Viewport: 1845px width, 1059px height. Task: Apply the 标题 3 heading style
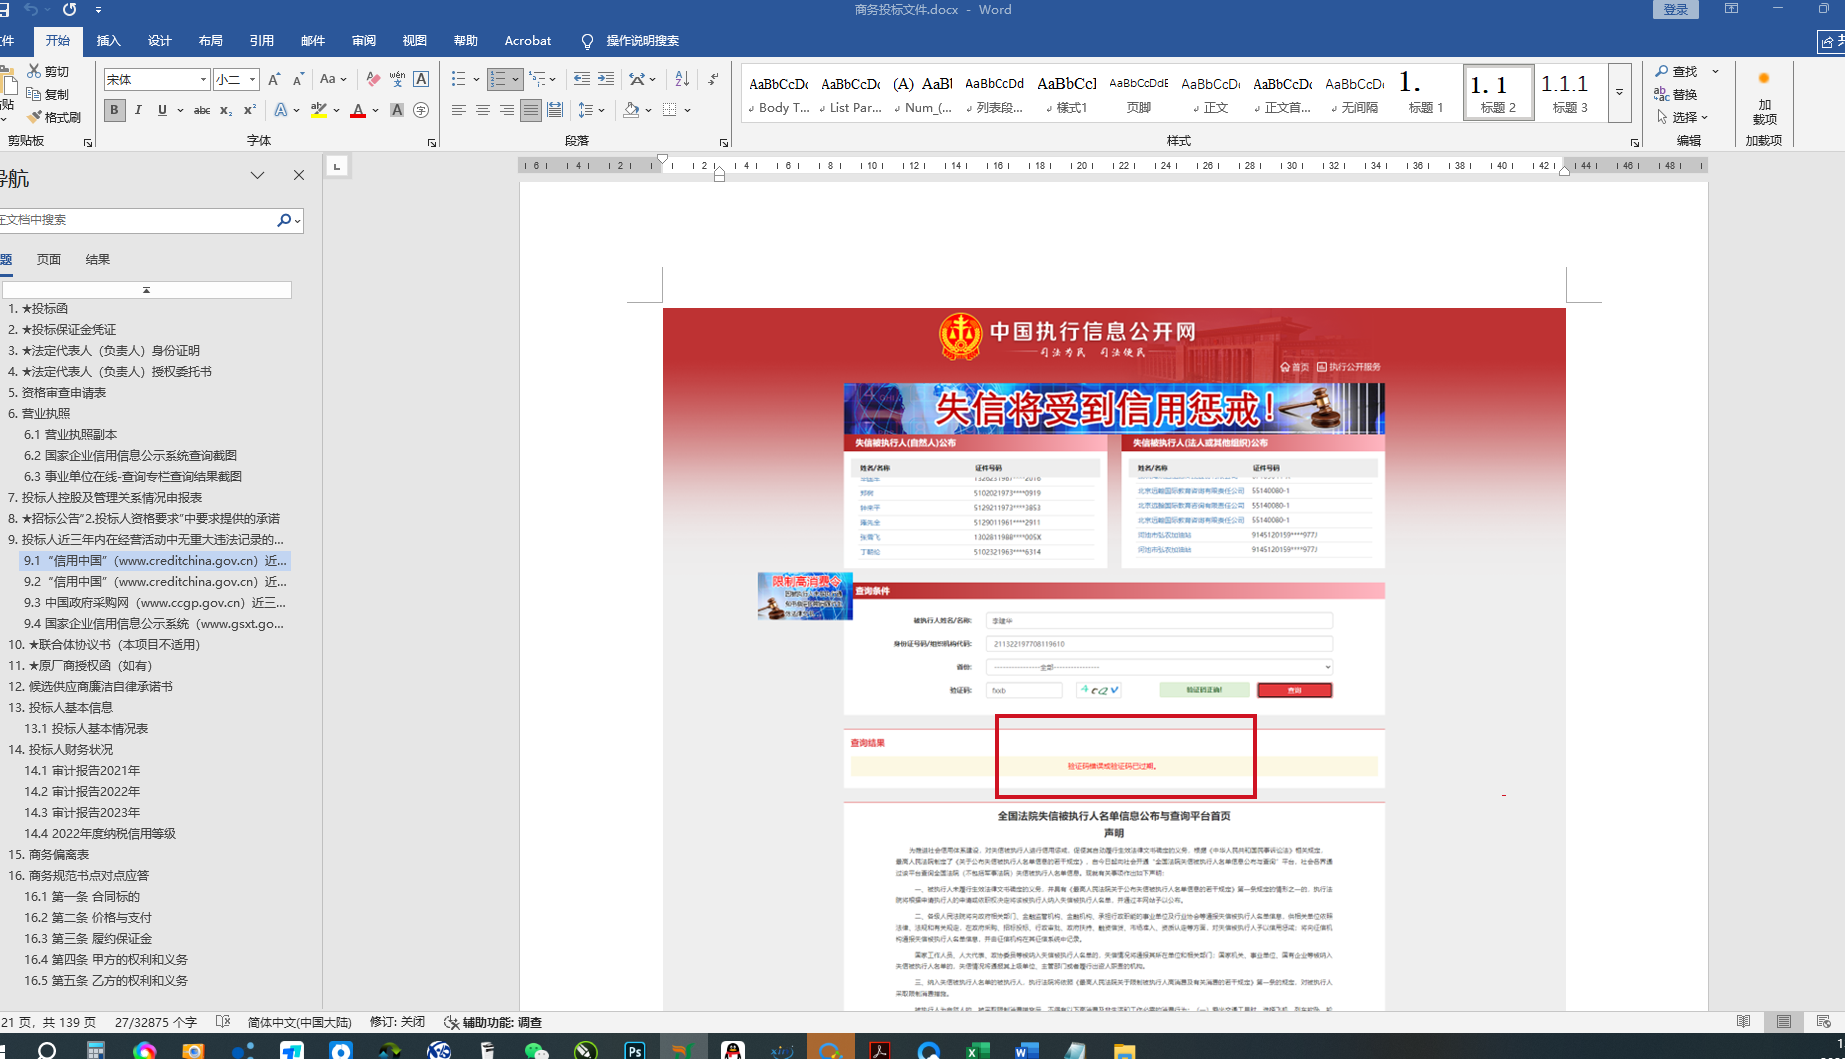pyautogui.click(x=1570, y=93)
